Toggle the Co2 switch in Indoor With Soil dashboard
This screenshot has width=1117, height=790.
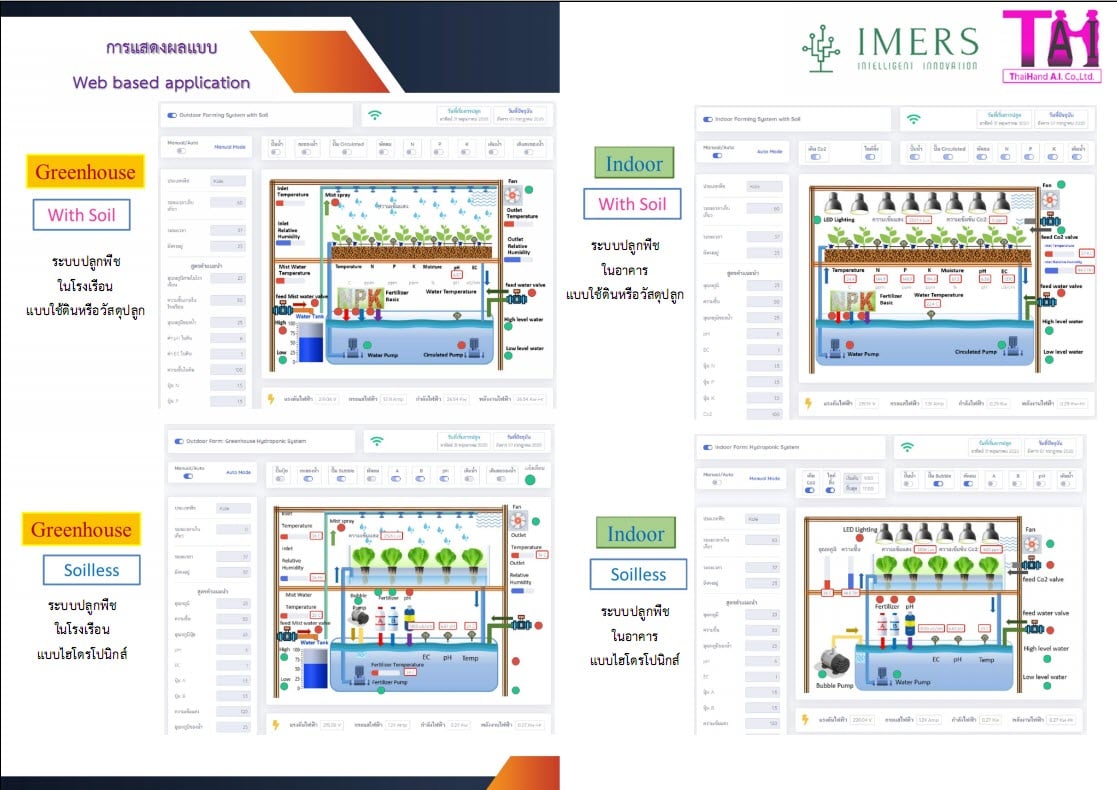tap(816, 157)
